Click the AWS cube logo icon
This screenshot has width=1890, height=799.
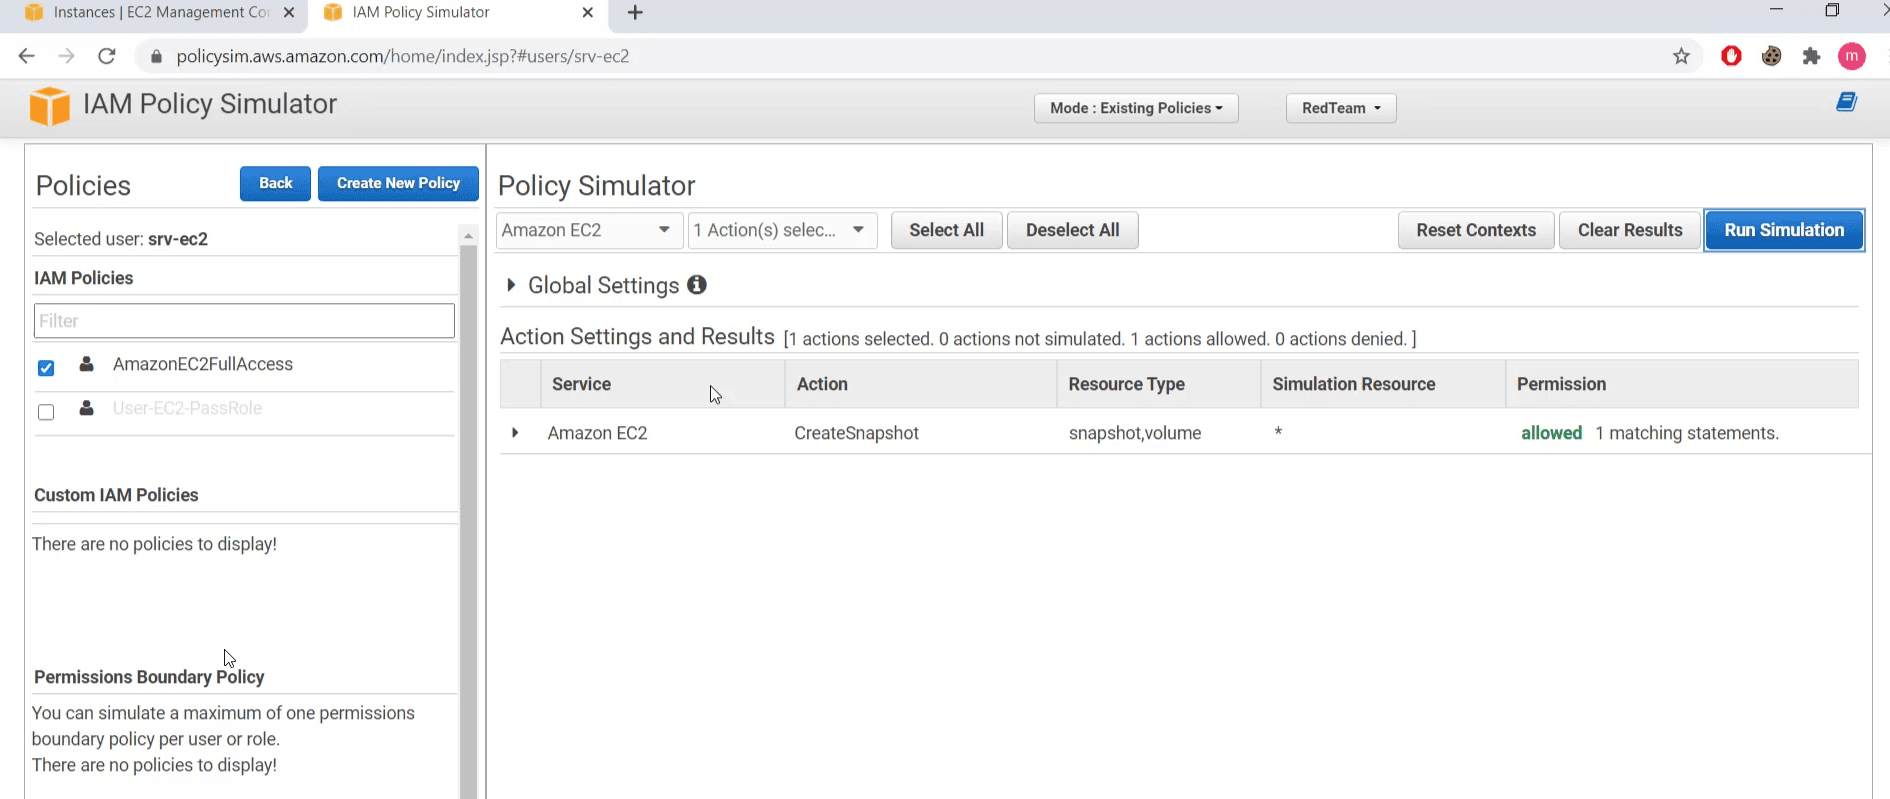[x=49, y=106]
